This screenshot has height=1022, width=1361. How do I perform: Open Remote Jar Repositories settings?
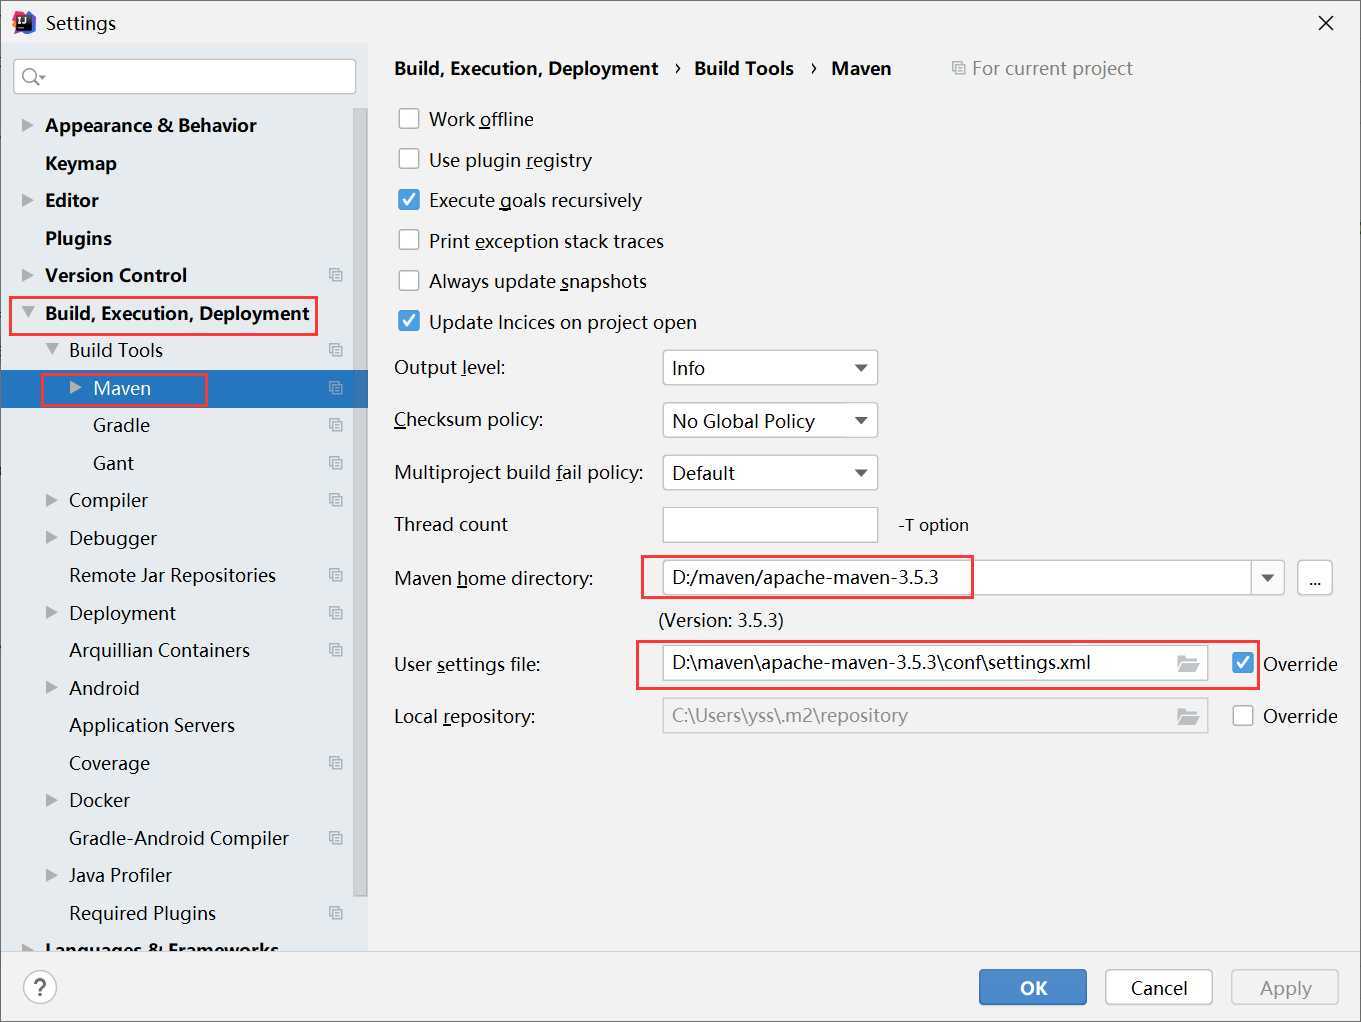[x=172, y=575]
